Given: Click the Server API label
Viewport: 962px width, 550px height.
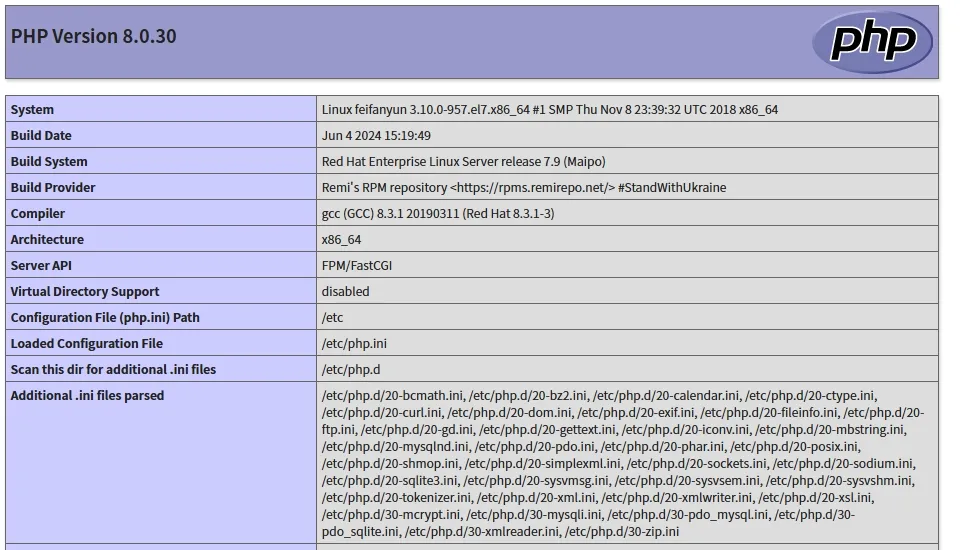Looking at the screenshot, I should (41, 265).
